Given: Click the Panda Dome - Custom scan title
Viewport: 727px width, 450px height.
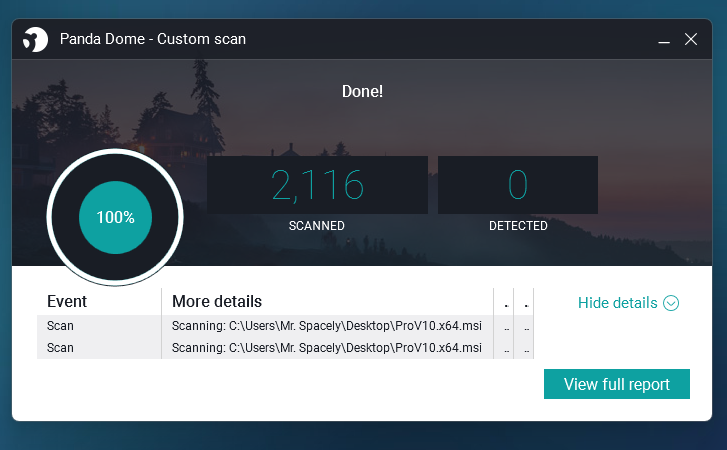Looking at the screenshot, I should coord(153,39).
